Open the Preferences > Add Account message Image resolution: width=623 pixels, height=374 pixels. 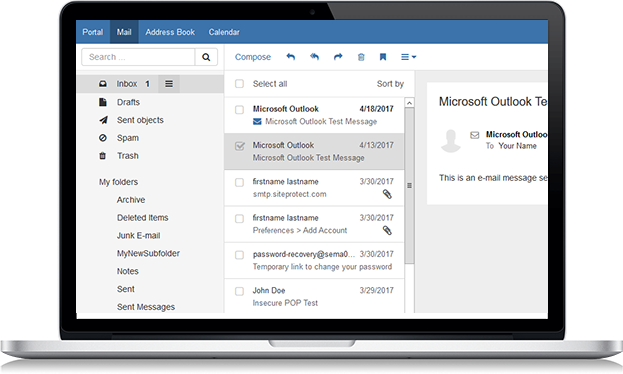click(314, 224)
